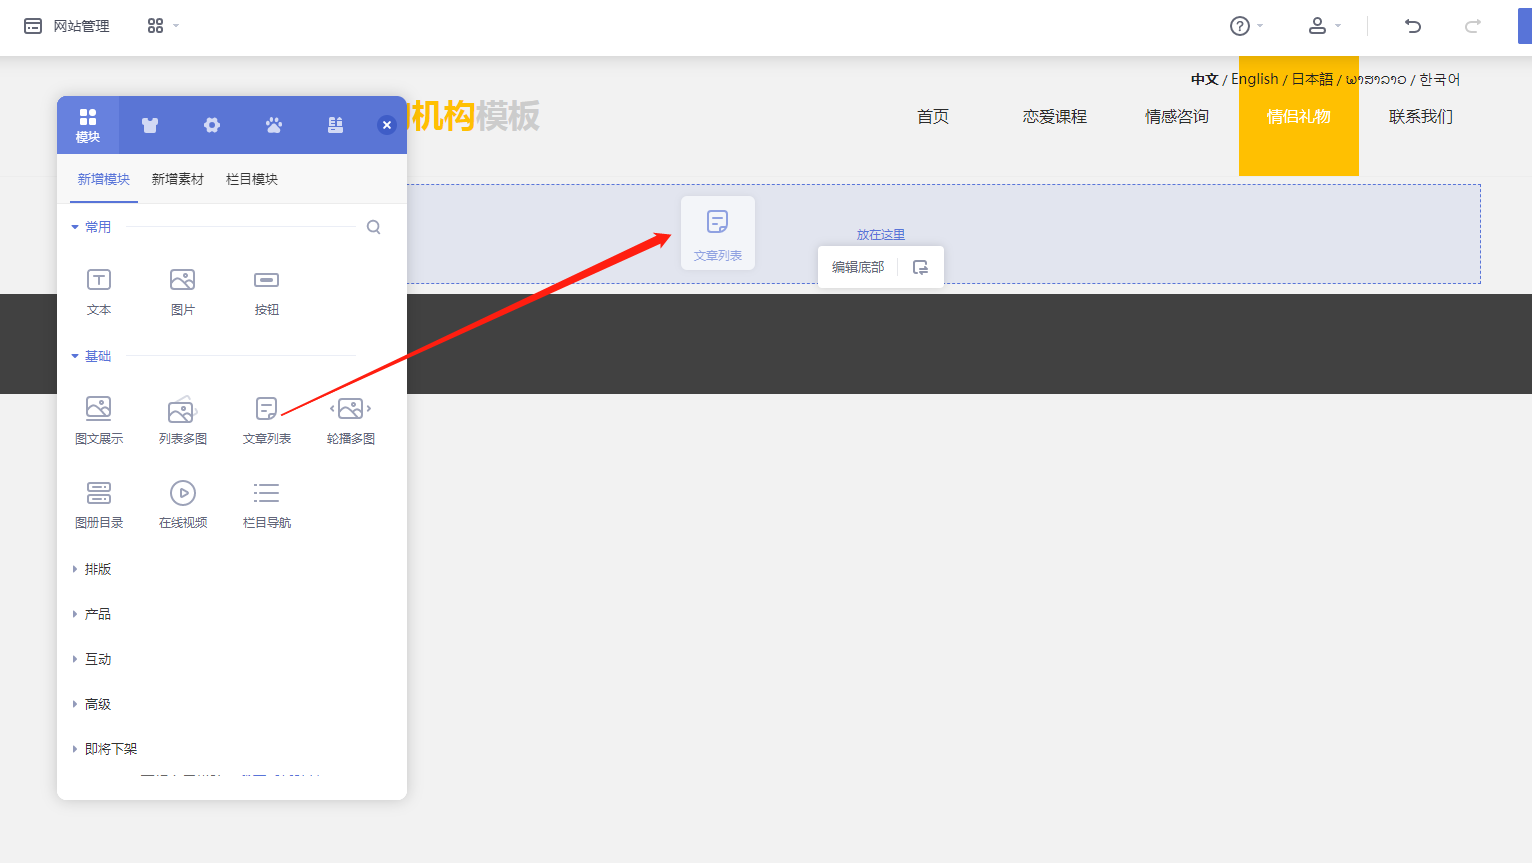Switch site language to 中文
The width and height of the screenshot is (1532, 863).
1205,79
